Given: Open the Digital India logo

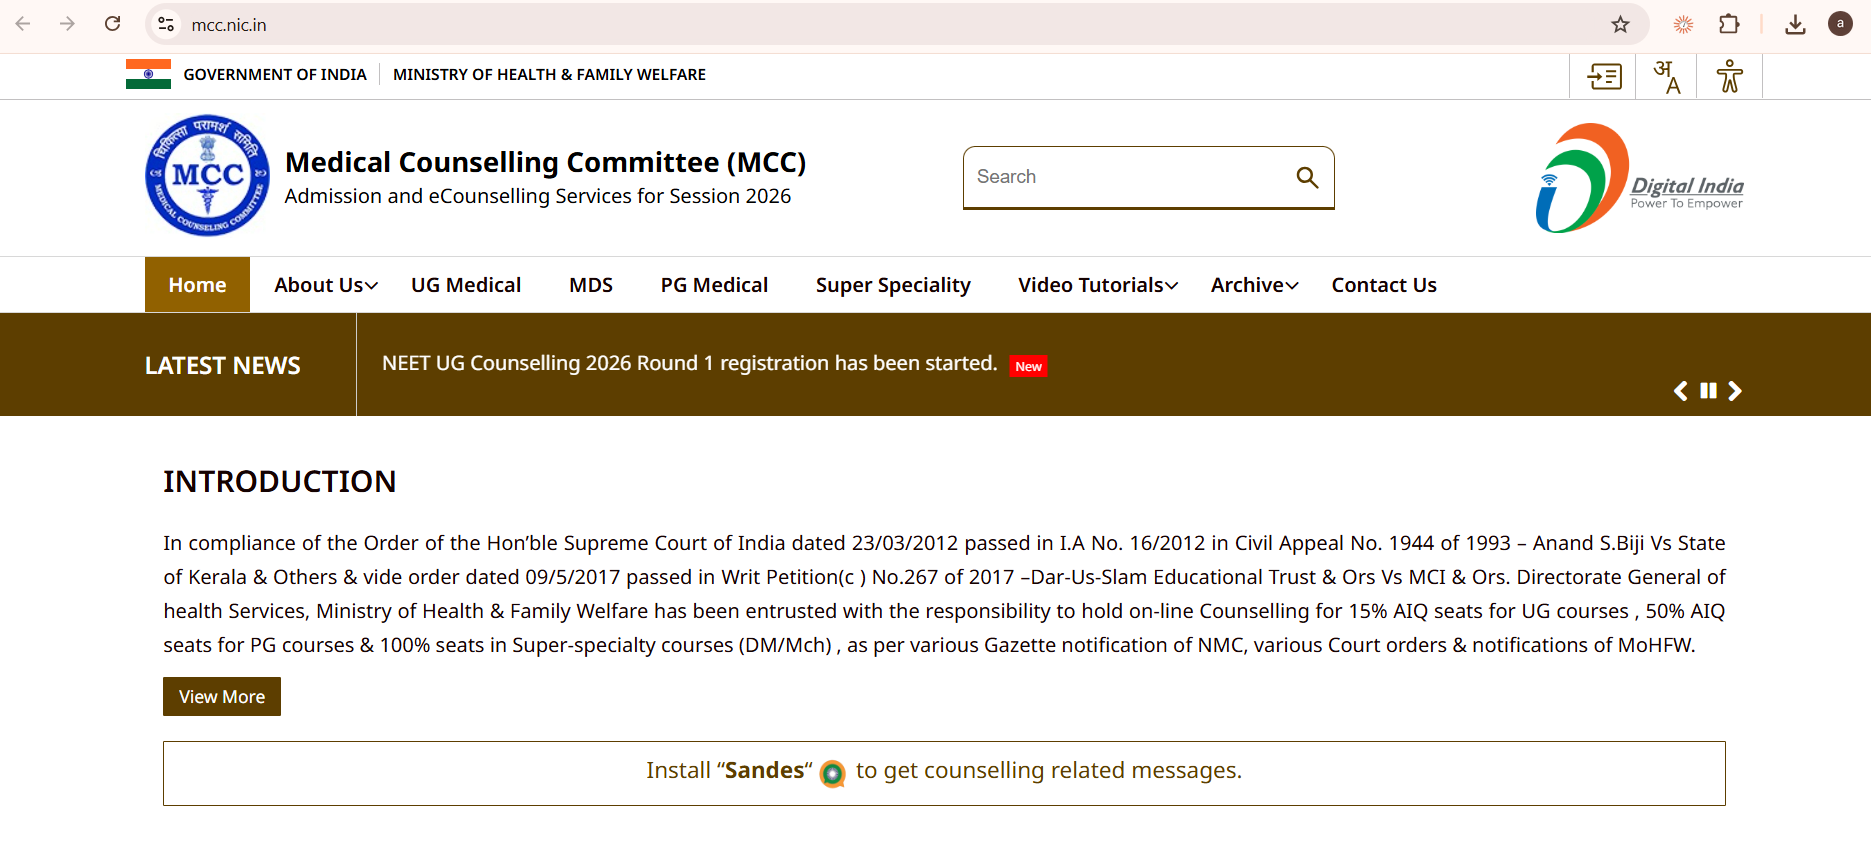Looking at the screenshot, I should (x=1640, y=178).
